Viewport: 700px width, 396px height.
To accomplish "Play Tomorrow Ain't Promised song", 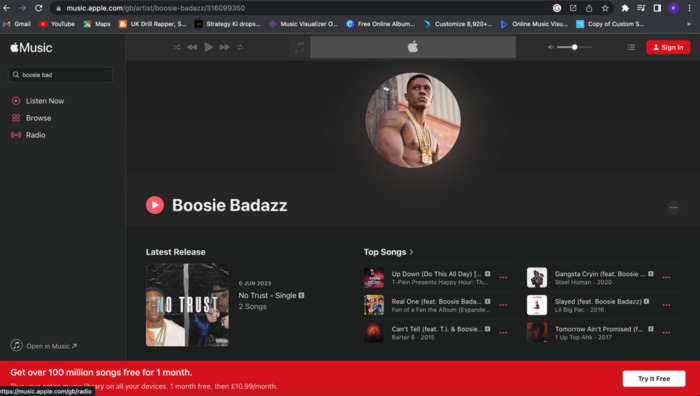I will click(x=599, y=329).
